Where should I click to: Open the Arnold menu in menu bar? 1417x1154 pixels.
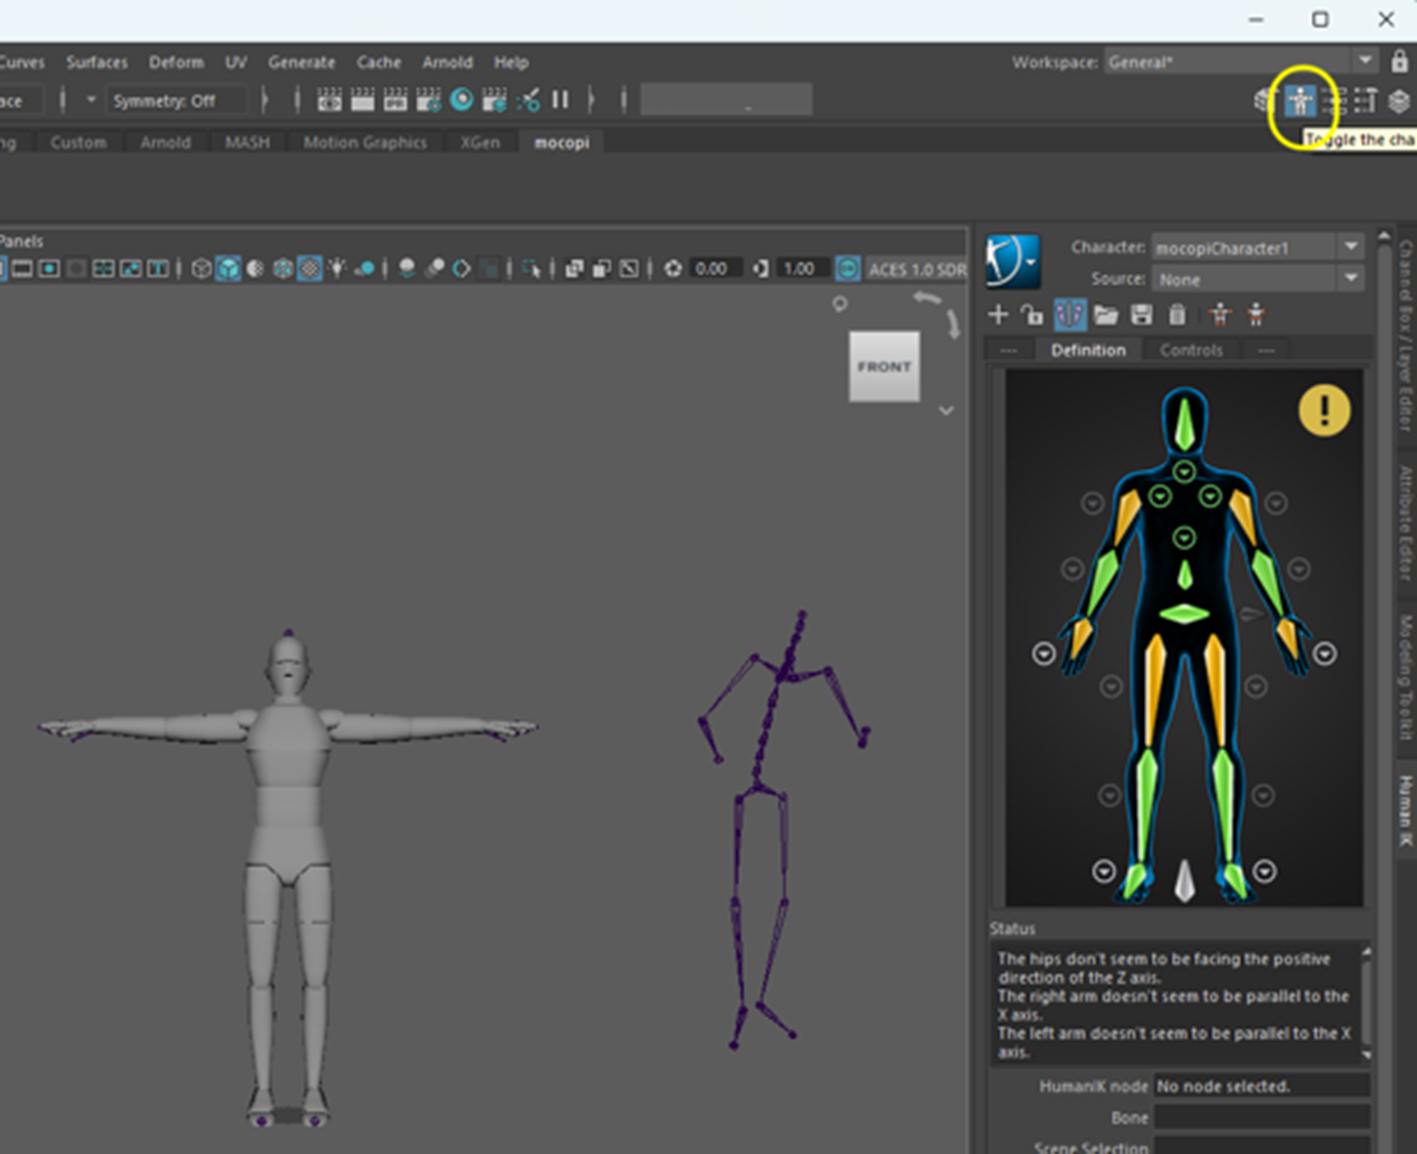[447, 62]
